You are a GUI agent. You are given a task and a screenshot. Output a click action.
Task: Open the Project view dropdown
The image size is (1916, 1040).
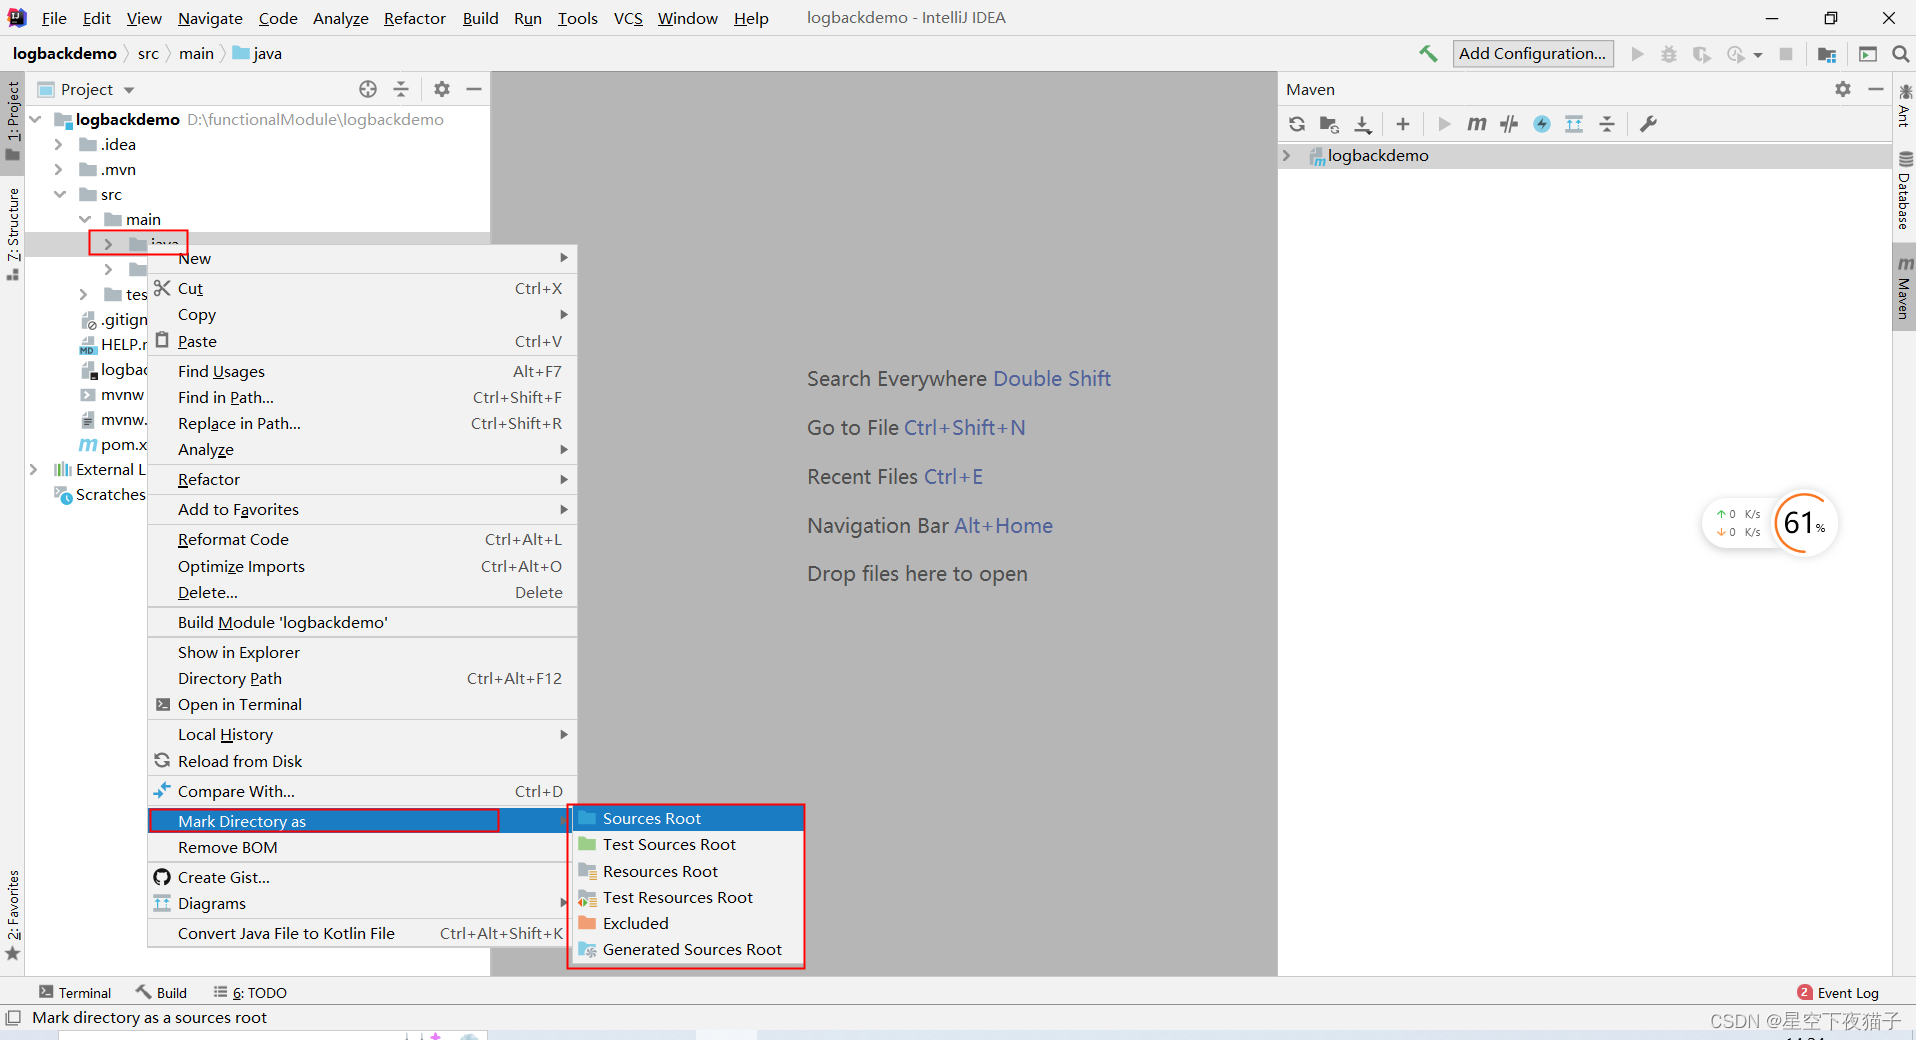tap(129, 90)
